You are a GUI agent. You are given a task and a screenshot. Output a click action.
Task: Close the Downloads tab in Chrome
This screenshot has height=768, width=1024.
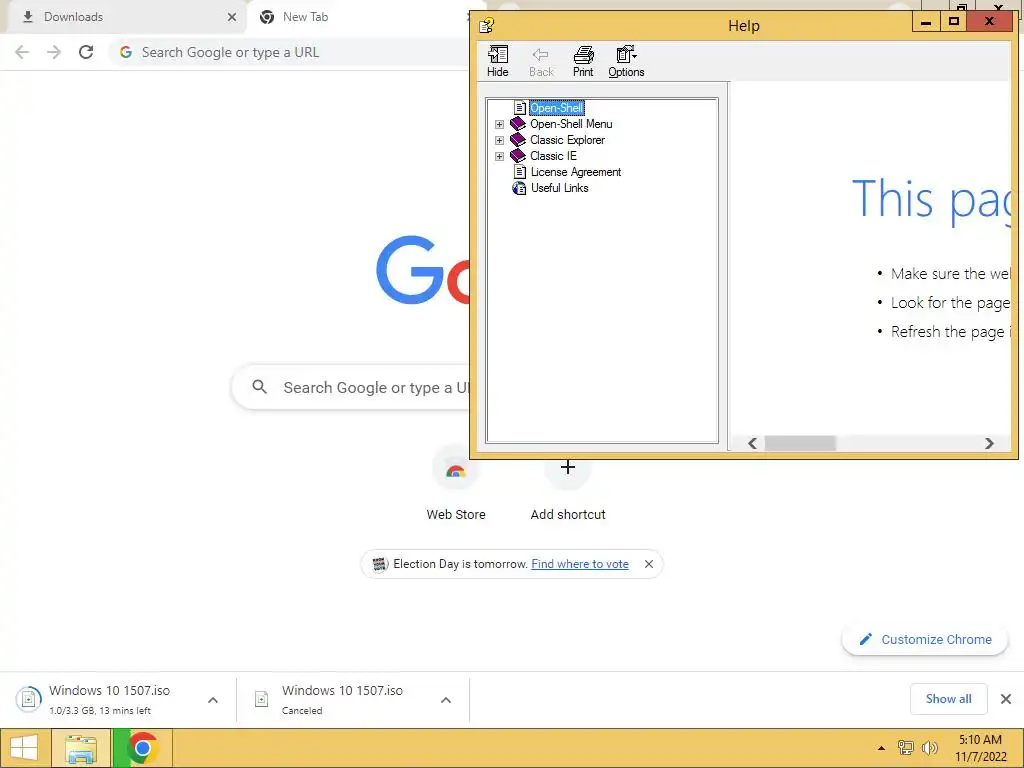pyautogui.click(x=232, y=17)
